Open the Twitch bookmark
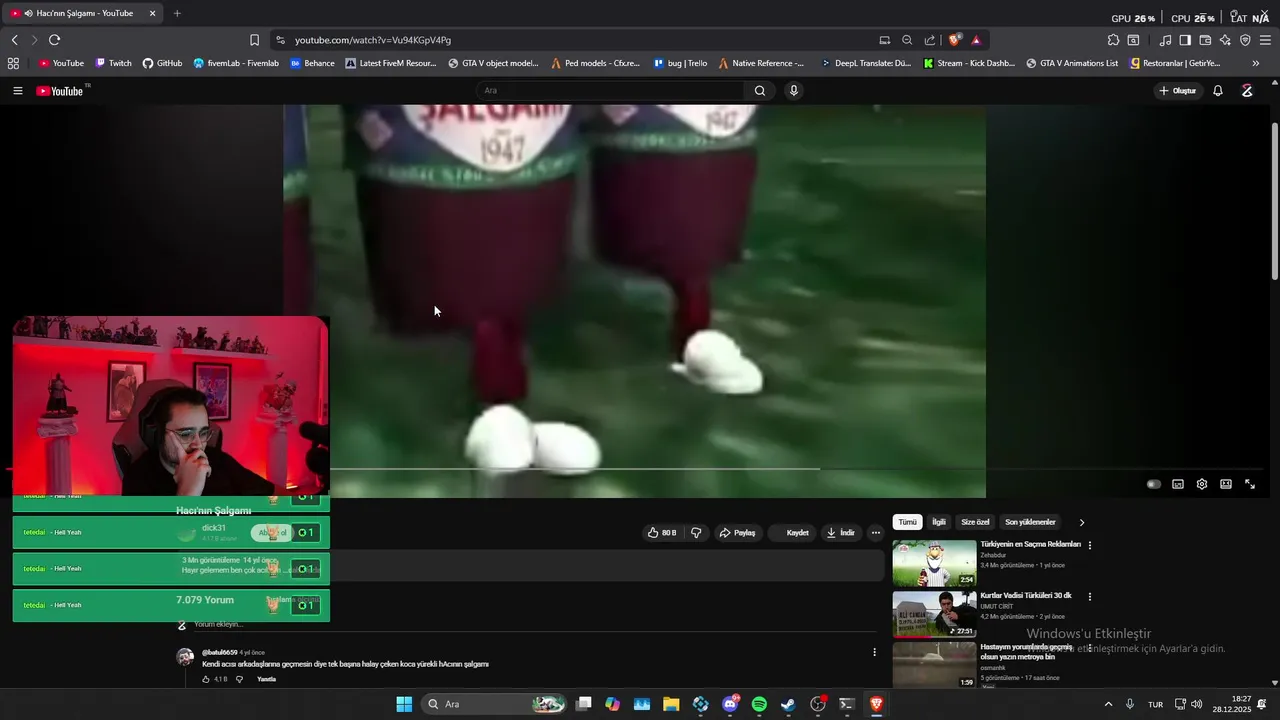The height and width of the screenshot is (720, 1280). click(x=113, y=63)
